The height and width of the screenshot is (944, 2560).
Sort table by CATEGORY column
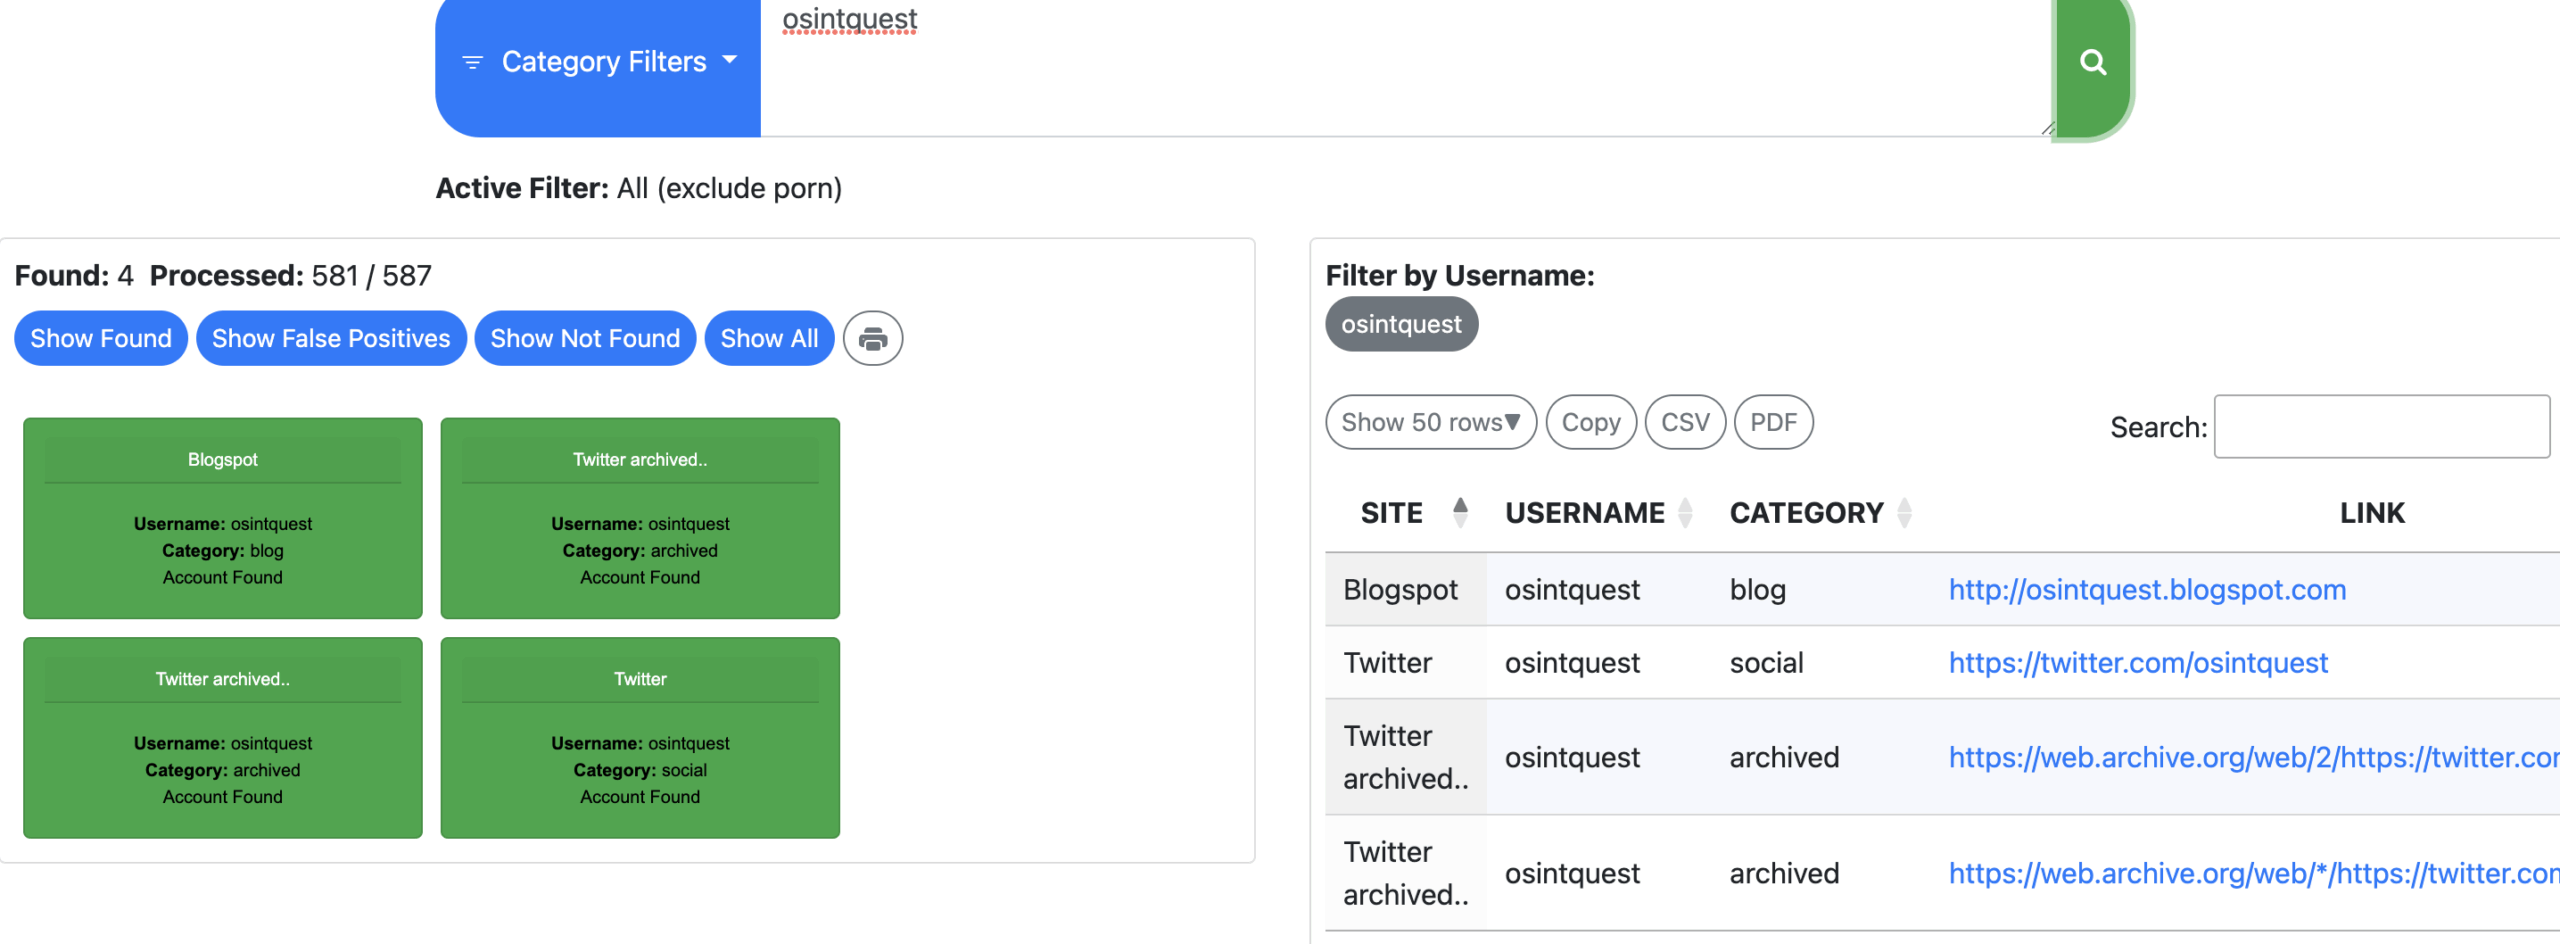[1820, 513]
